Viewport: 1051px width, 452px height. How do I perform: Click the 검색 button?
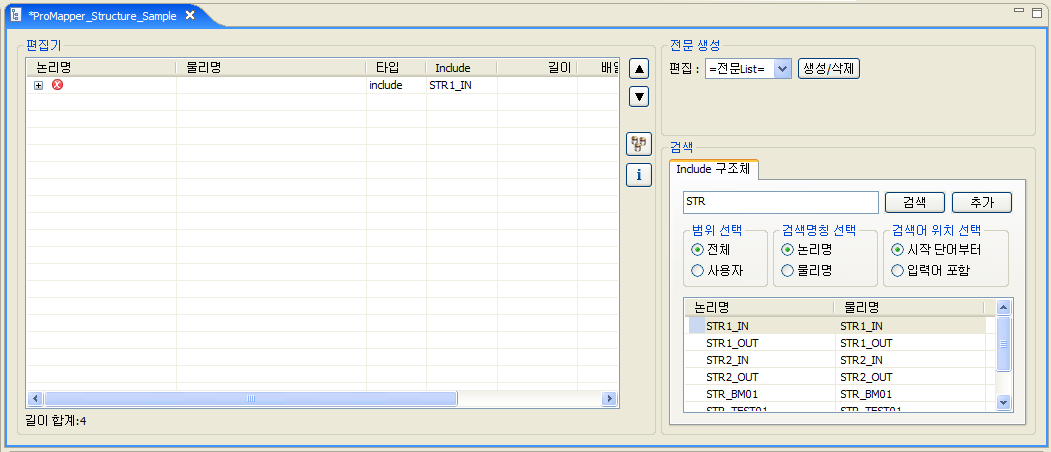[914, 202]
